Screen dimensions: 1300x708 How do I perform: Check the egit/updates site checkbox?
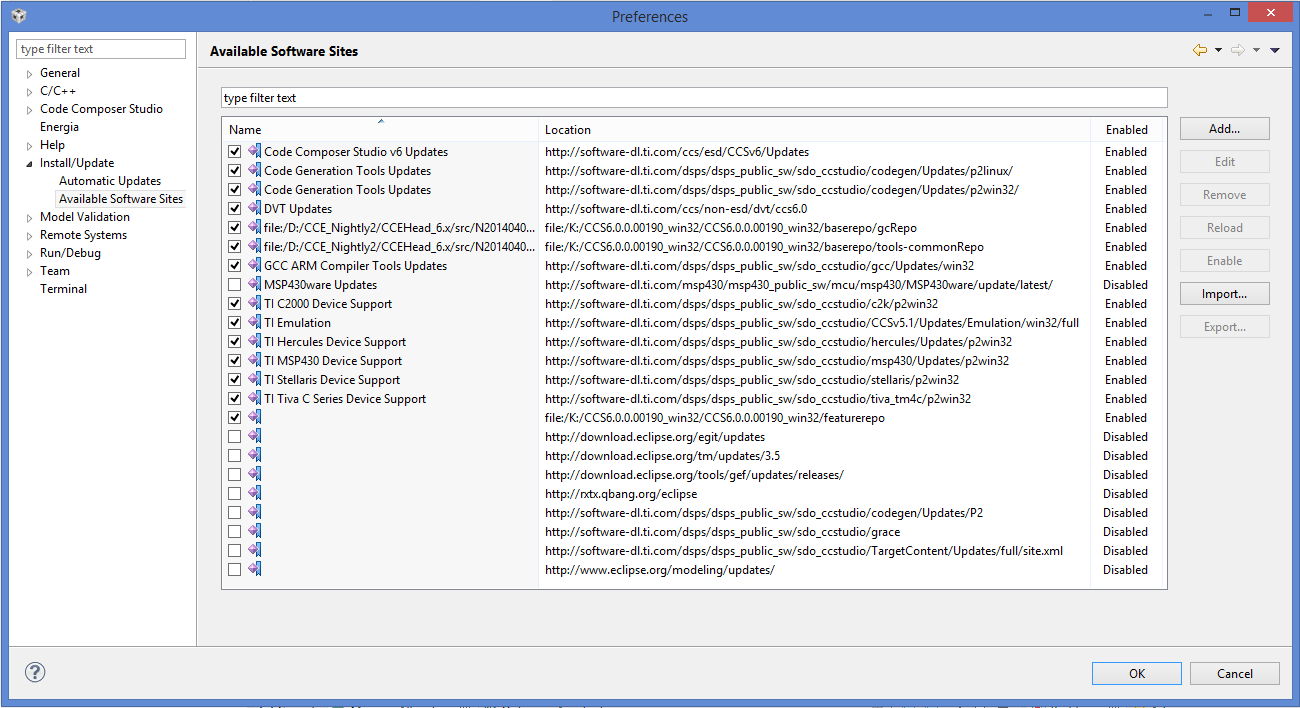pyautogui.click(x=234, y=437)
